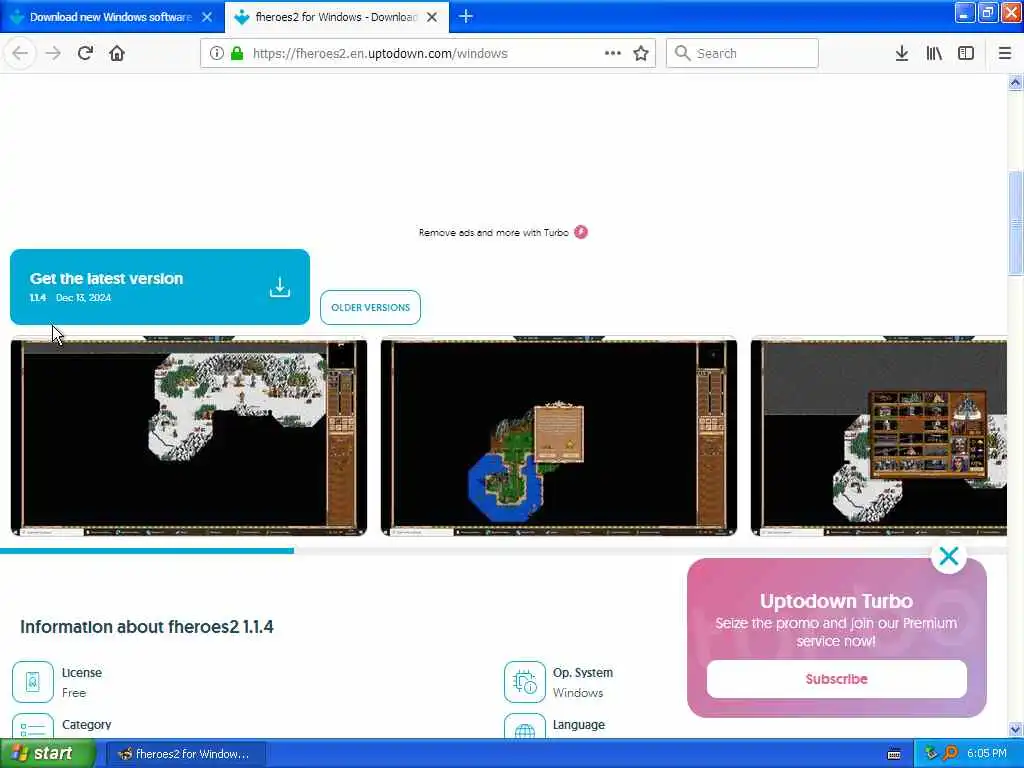
Task: Open the town screen screenshot thumbnail
Action: click(879, 436)
